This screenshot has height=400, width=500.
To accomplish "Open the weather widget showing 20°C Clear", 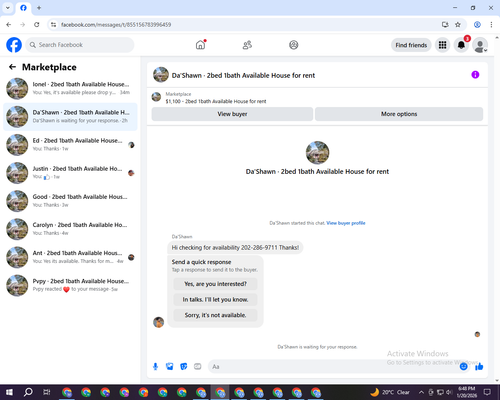I will pyautogui.click(x=390, y=392).
